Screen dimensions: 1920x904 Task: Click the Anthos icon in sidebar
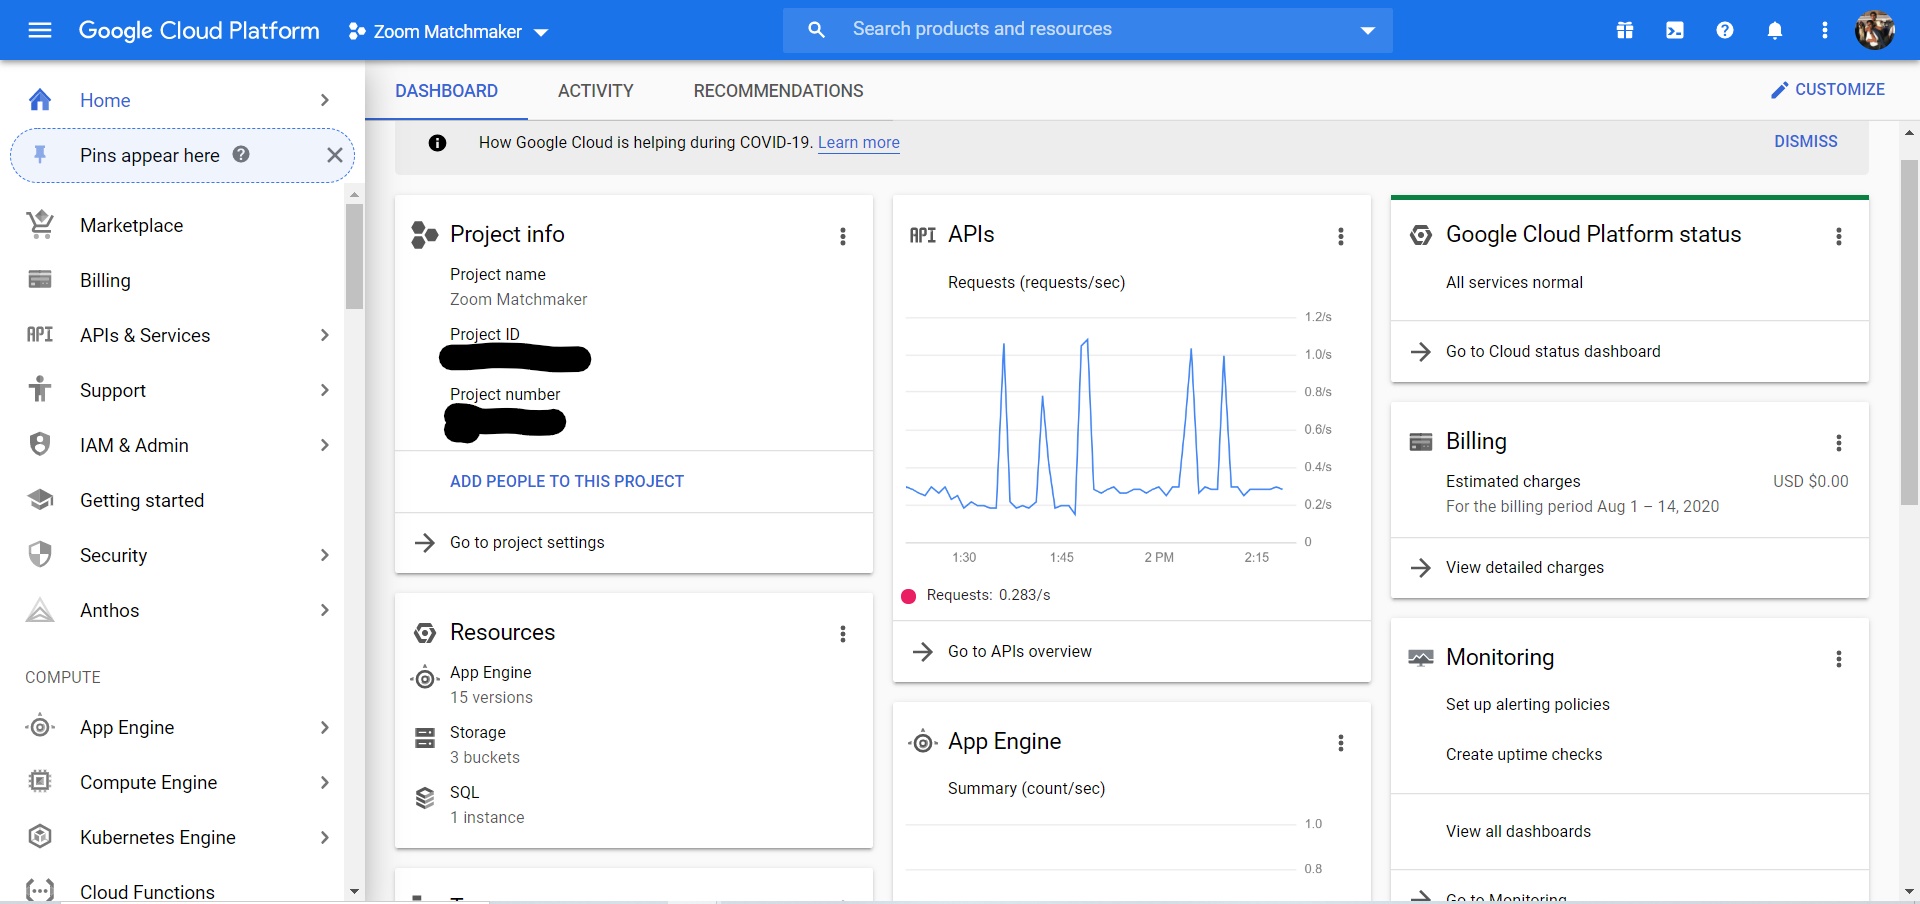[40, 610]
